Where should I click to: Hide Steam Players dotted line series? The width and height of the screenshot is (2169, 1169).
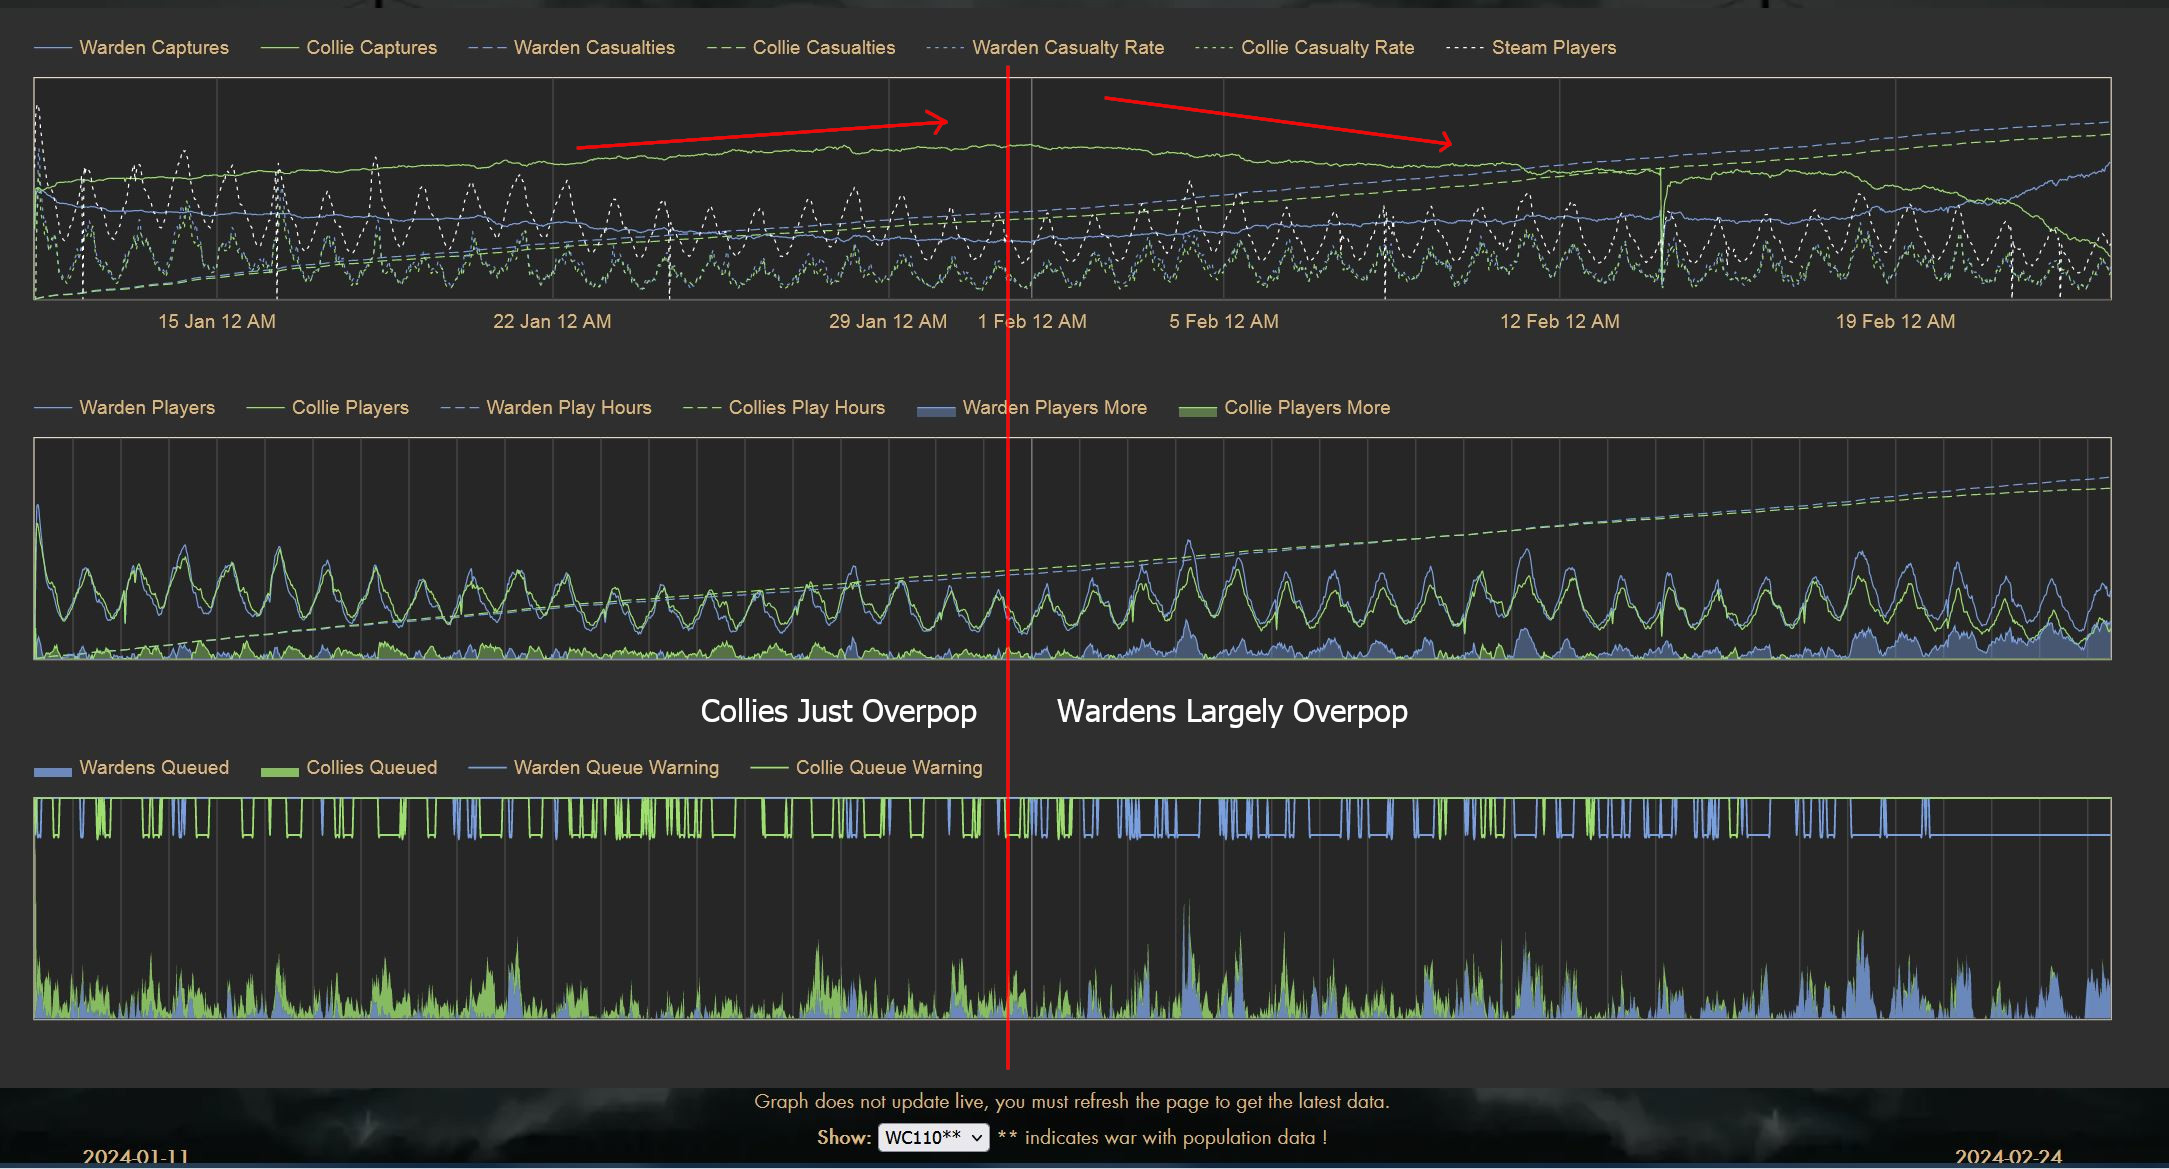pos(1553,47)
